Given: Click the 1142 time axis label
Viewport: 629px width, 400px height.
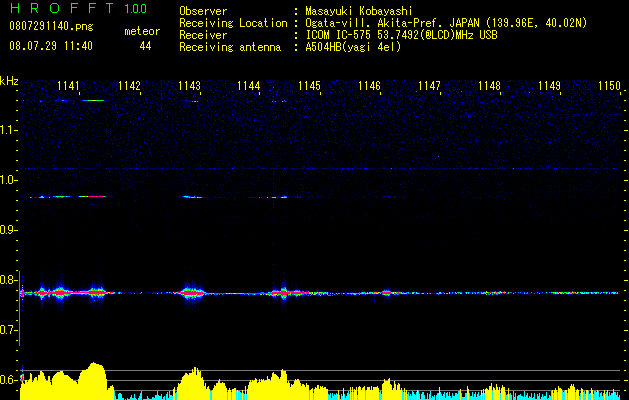Looking at the screenshot, I should pyautogui.click(x=129, y=85).
